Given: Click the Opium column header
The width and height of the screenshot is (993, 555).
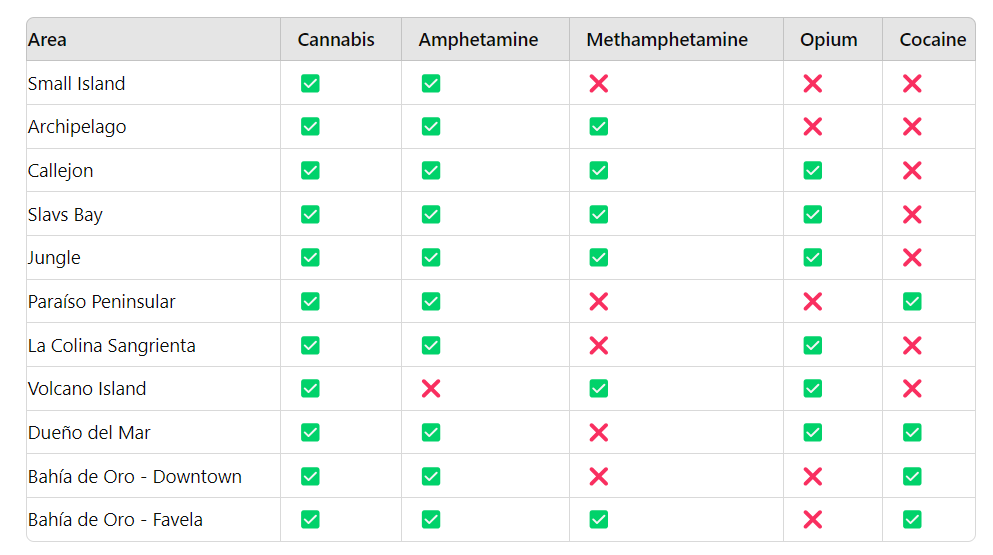Looking at the screenshot, I should 828,40.
